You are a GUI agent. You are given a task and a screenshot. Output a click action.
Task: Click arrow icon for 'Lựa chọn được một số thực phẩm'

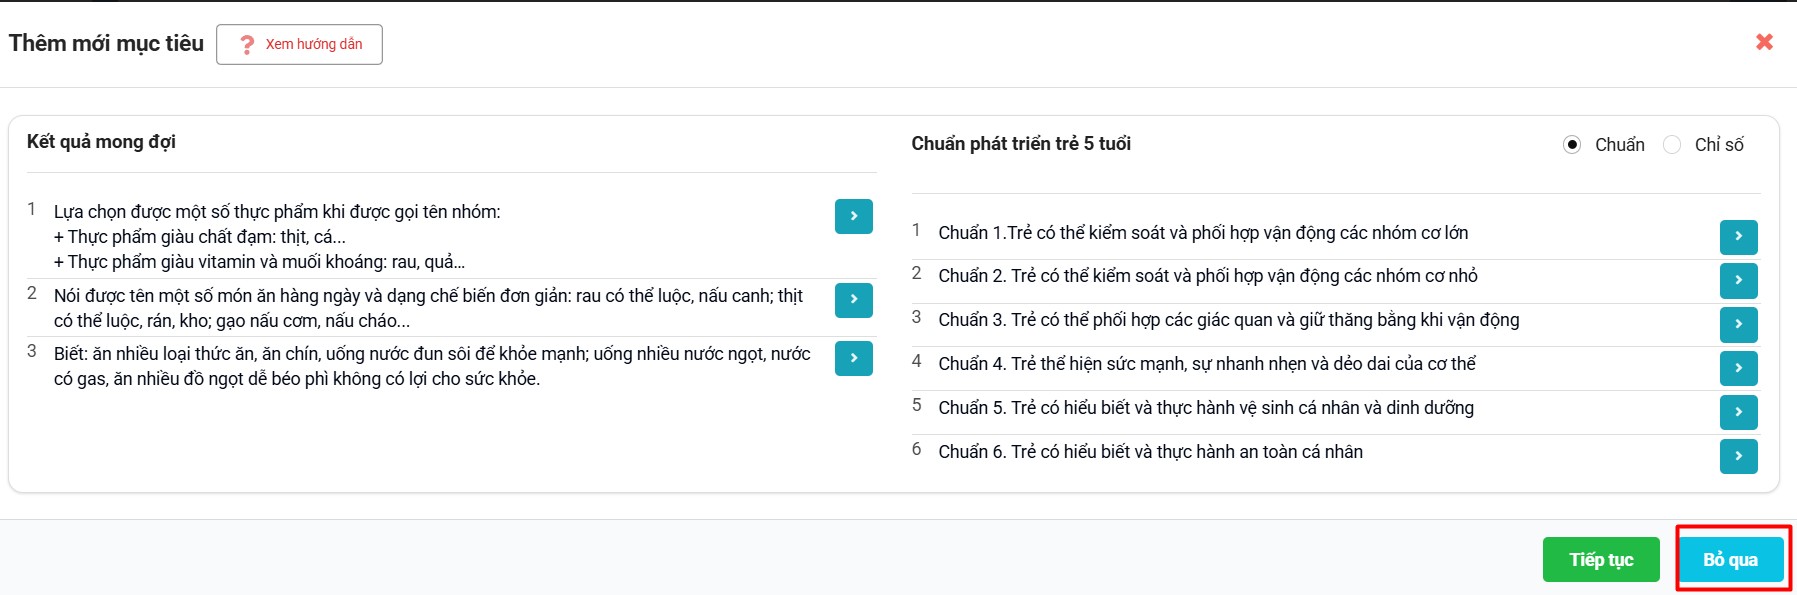pyautogui.click(x=853, y=216)
